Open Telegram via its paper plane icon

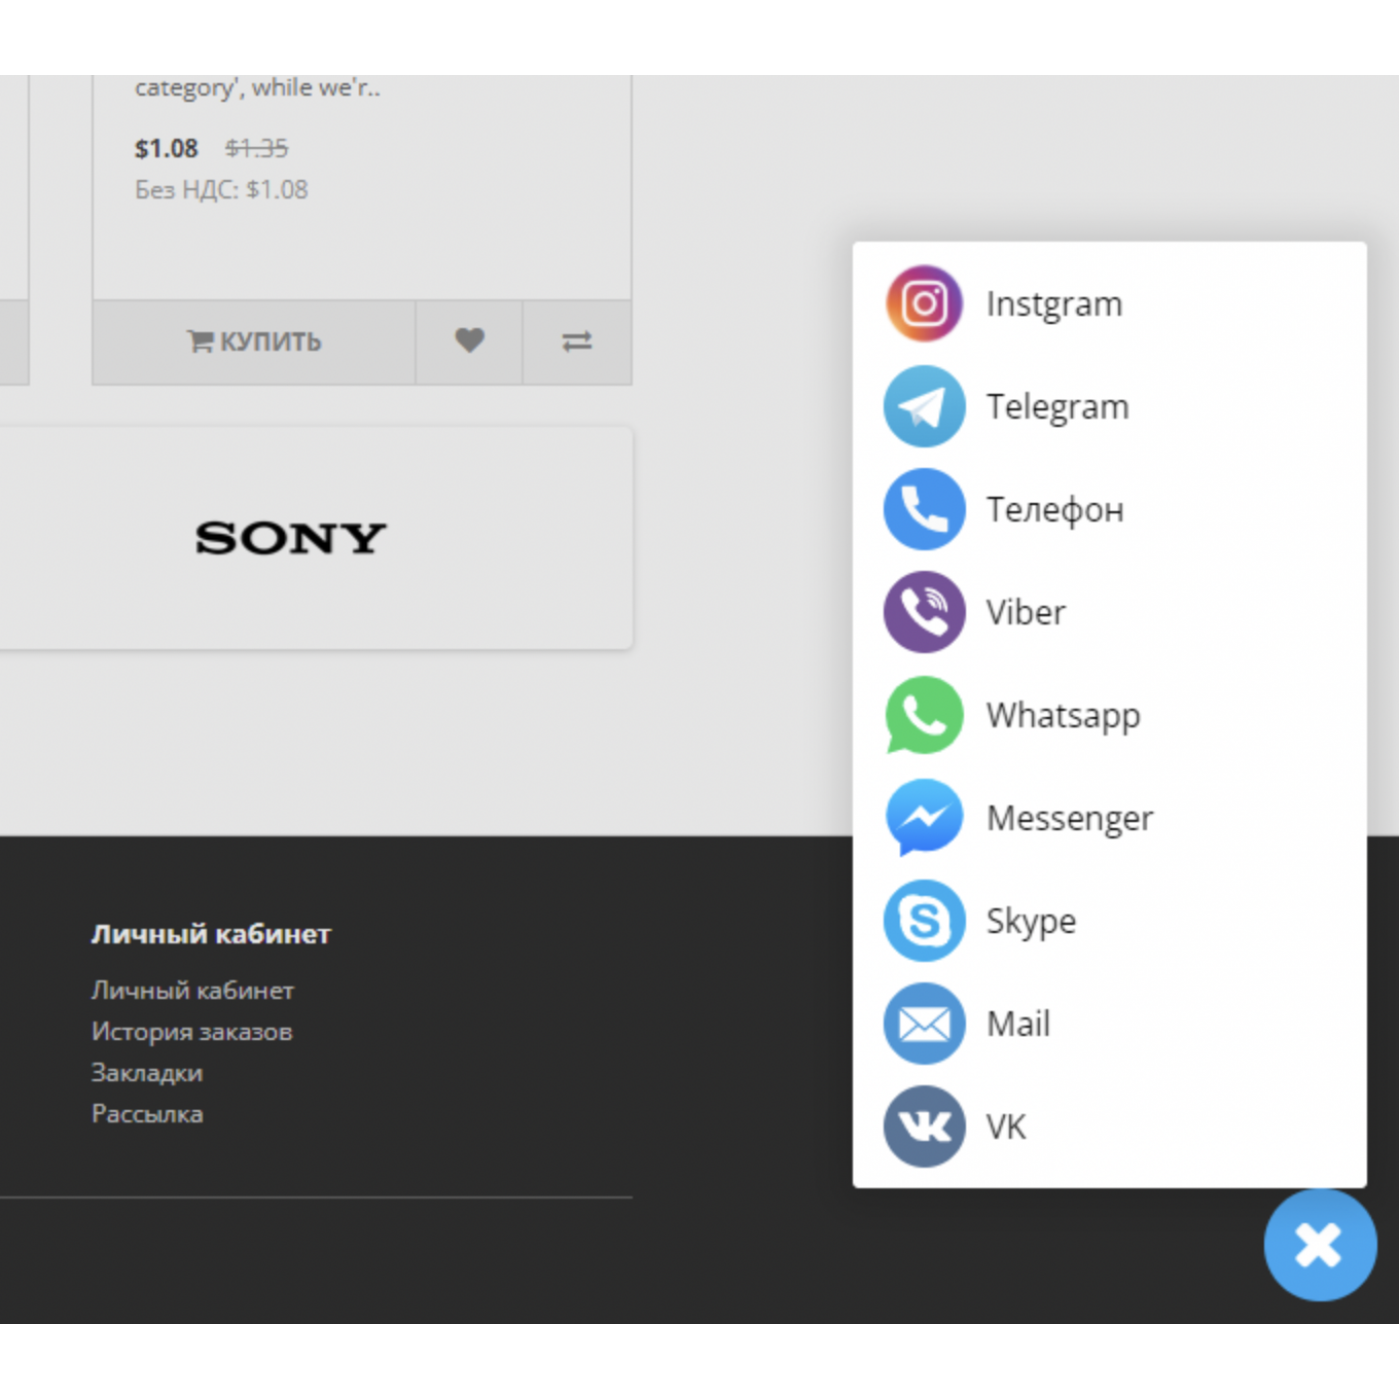pyautogui.click(x=924, y=406)
